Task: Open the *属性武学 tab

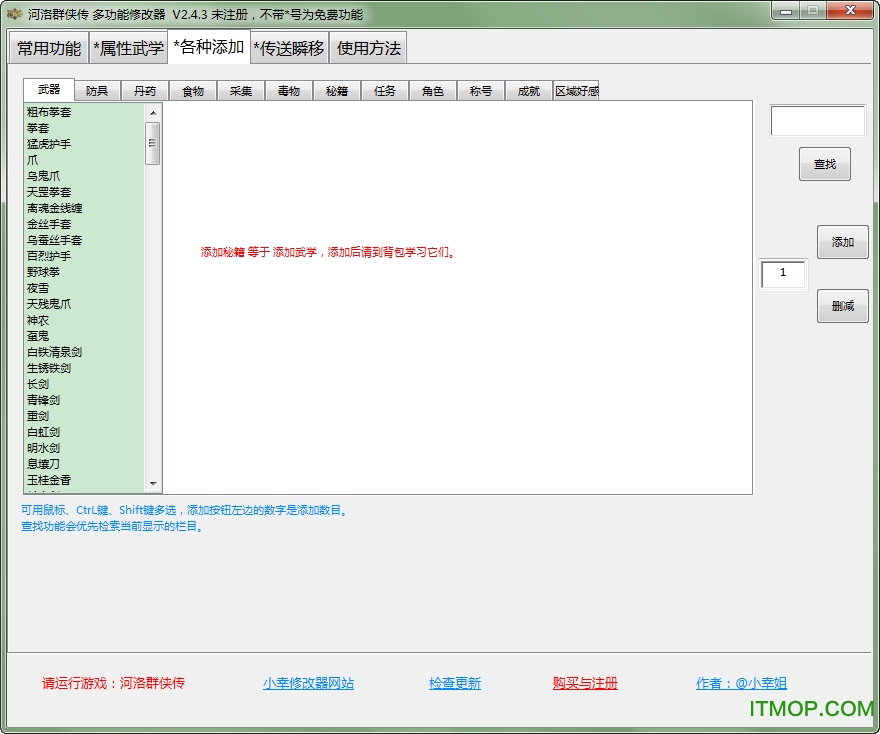Action: [128, 48]
